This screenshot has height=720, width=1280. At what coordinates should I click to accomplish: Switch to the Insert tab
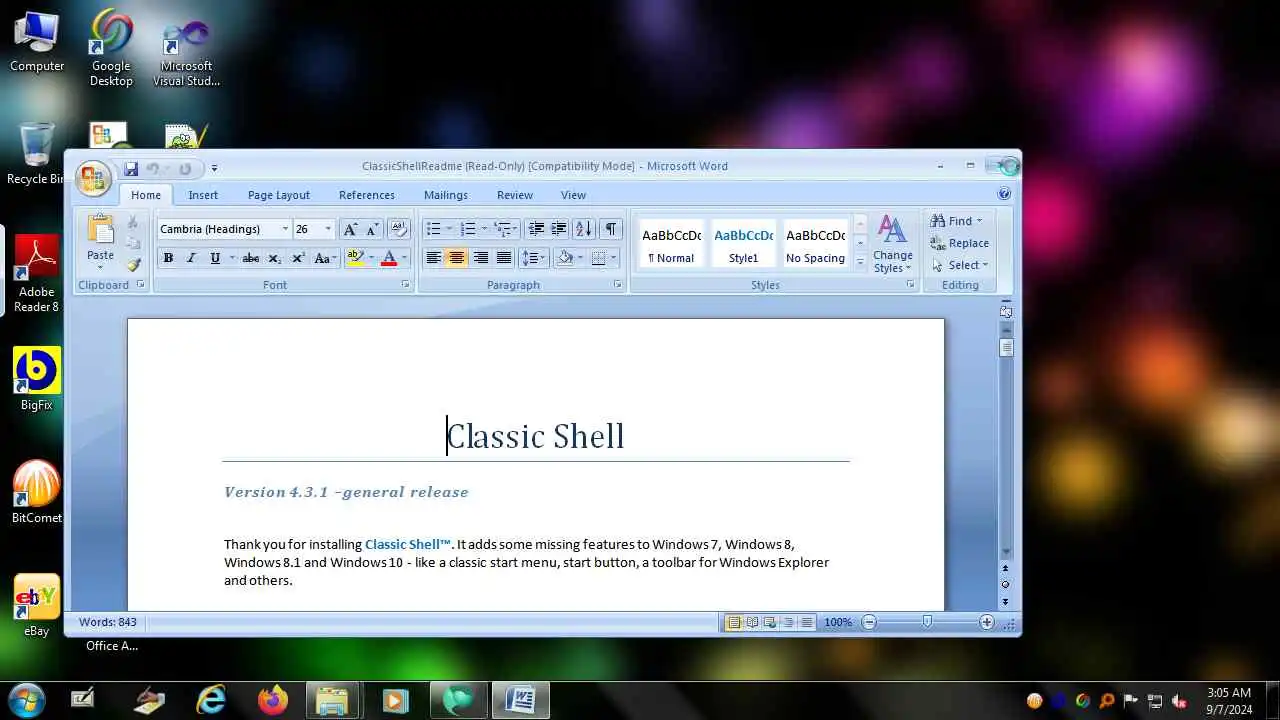(x=203, y=195)
